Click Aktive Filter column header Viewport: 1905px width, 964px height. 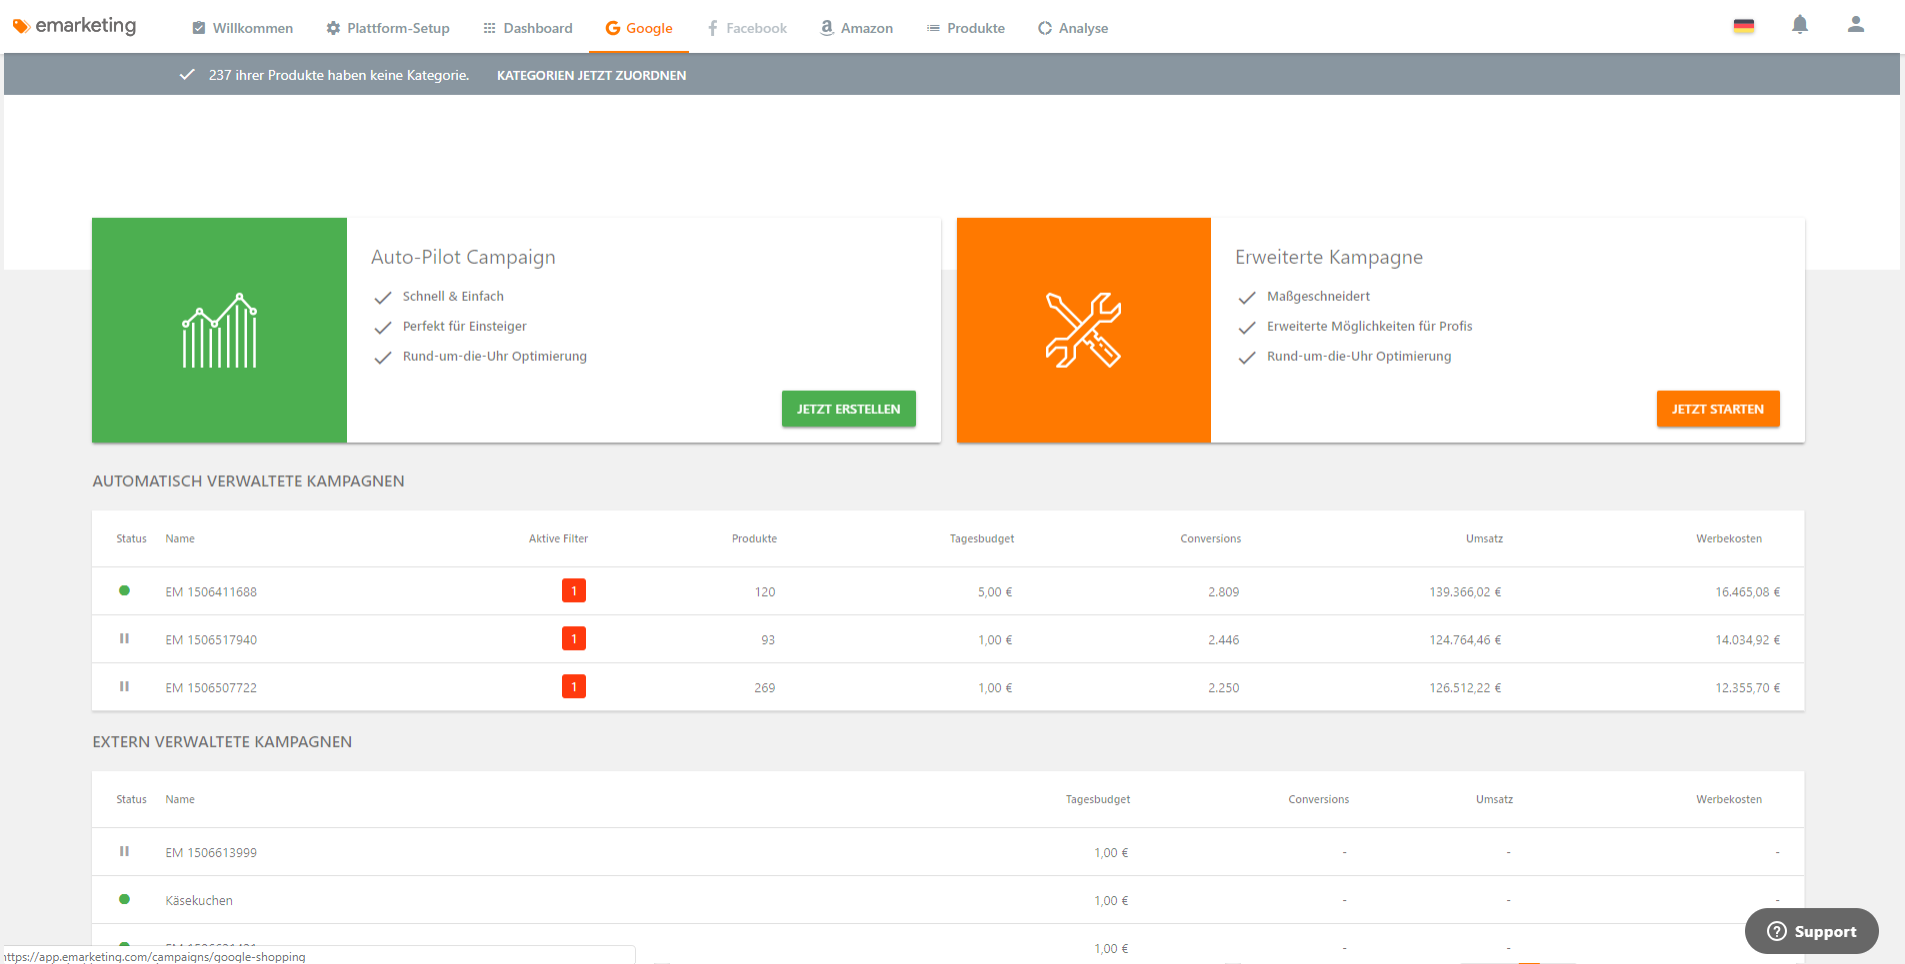tap(558, 539)
